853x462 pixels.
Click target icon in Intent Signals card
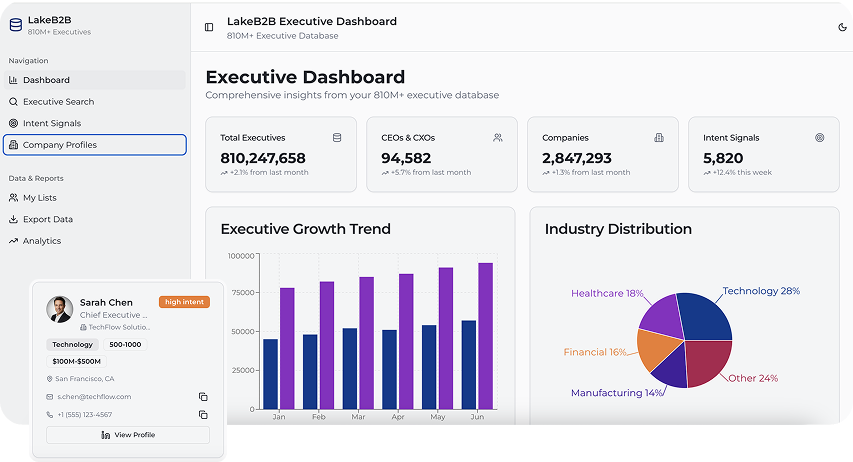(820, 138)
